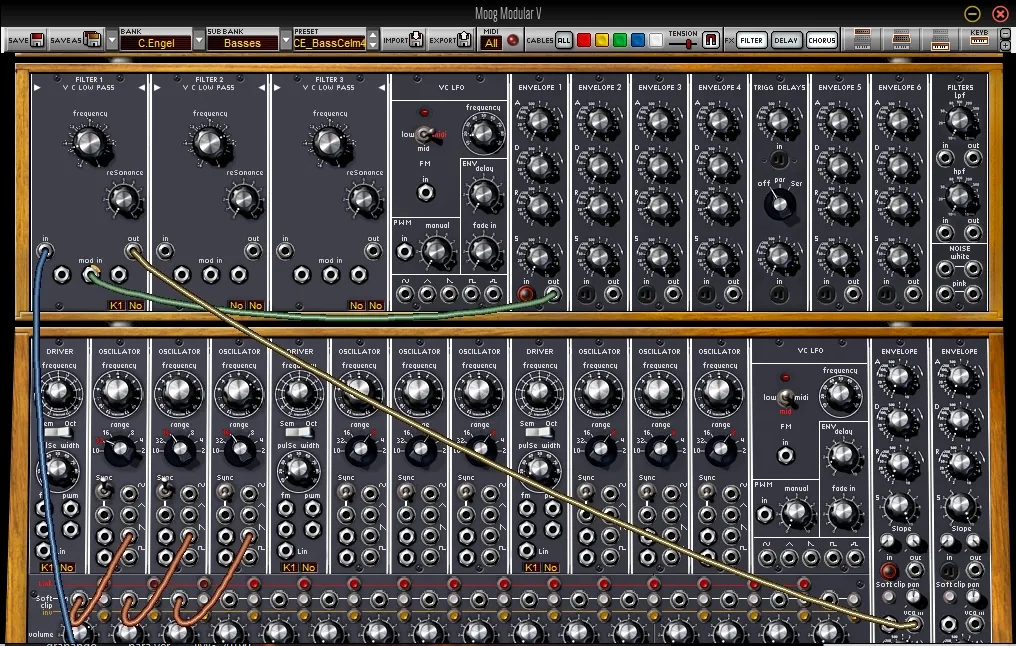Show the first synth cabinet view icon

click(862, 40)
